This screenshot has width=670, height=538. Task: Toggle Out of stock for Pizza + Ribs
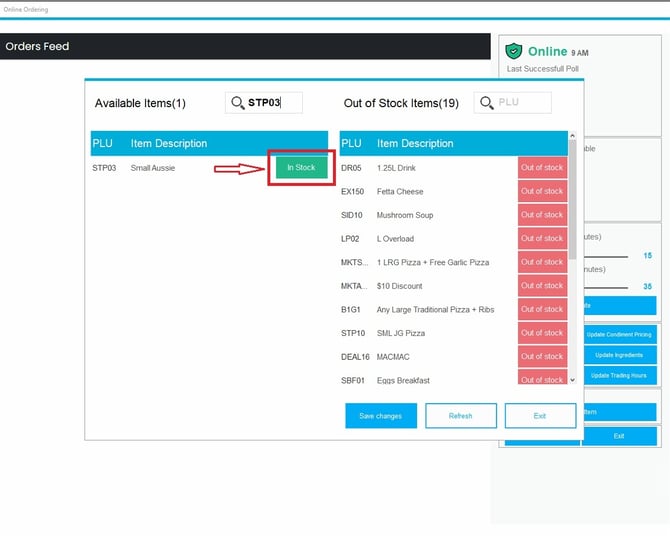pyautogui.click(x=542, y=309)
